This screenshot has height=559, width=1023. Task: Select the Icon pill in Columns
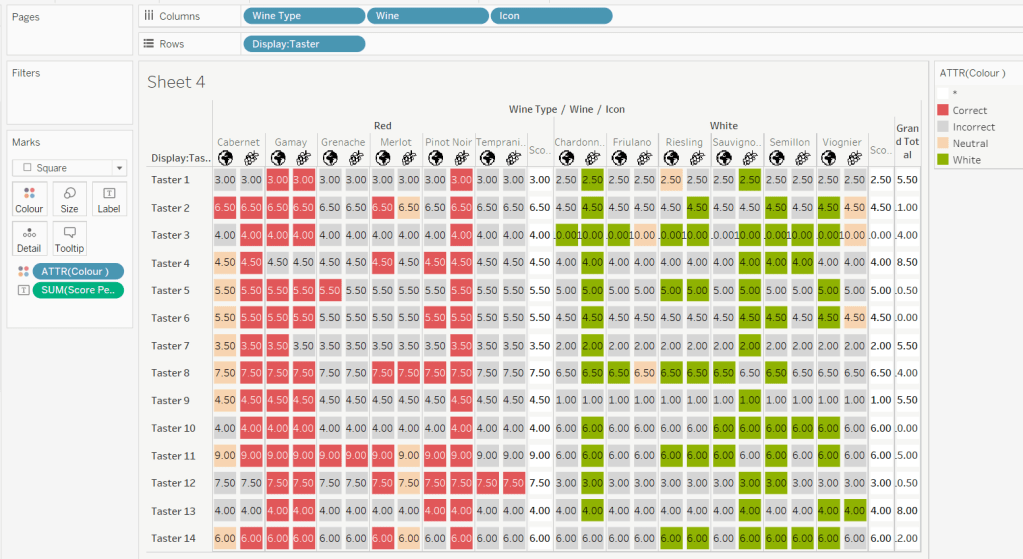(551, 16)
